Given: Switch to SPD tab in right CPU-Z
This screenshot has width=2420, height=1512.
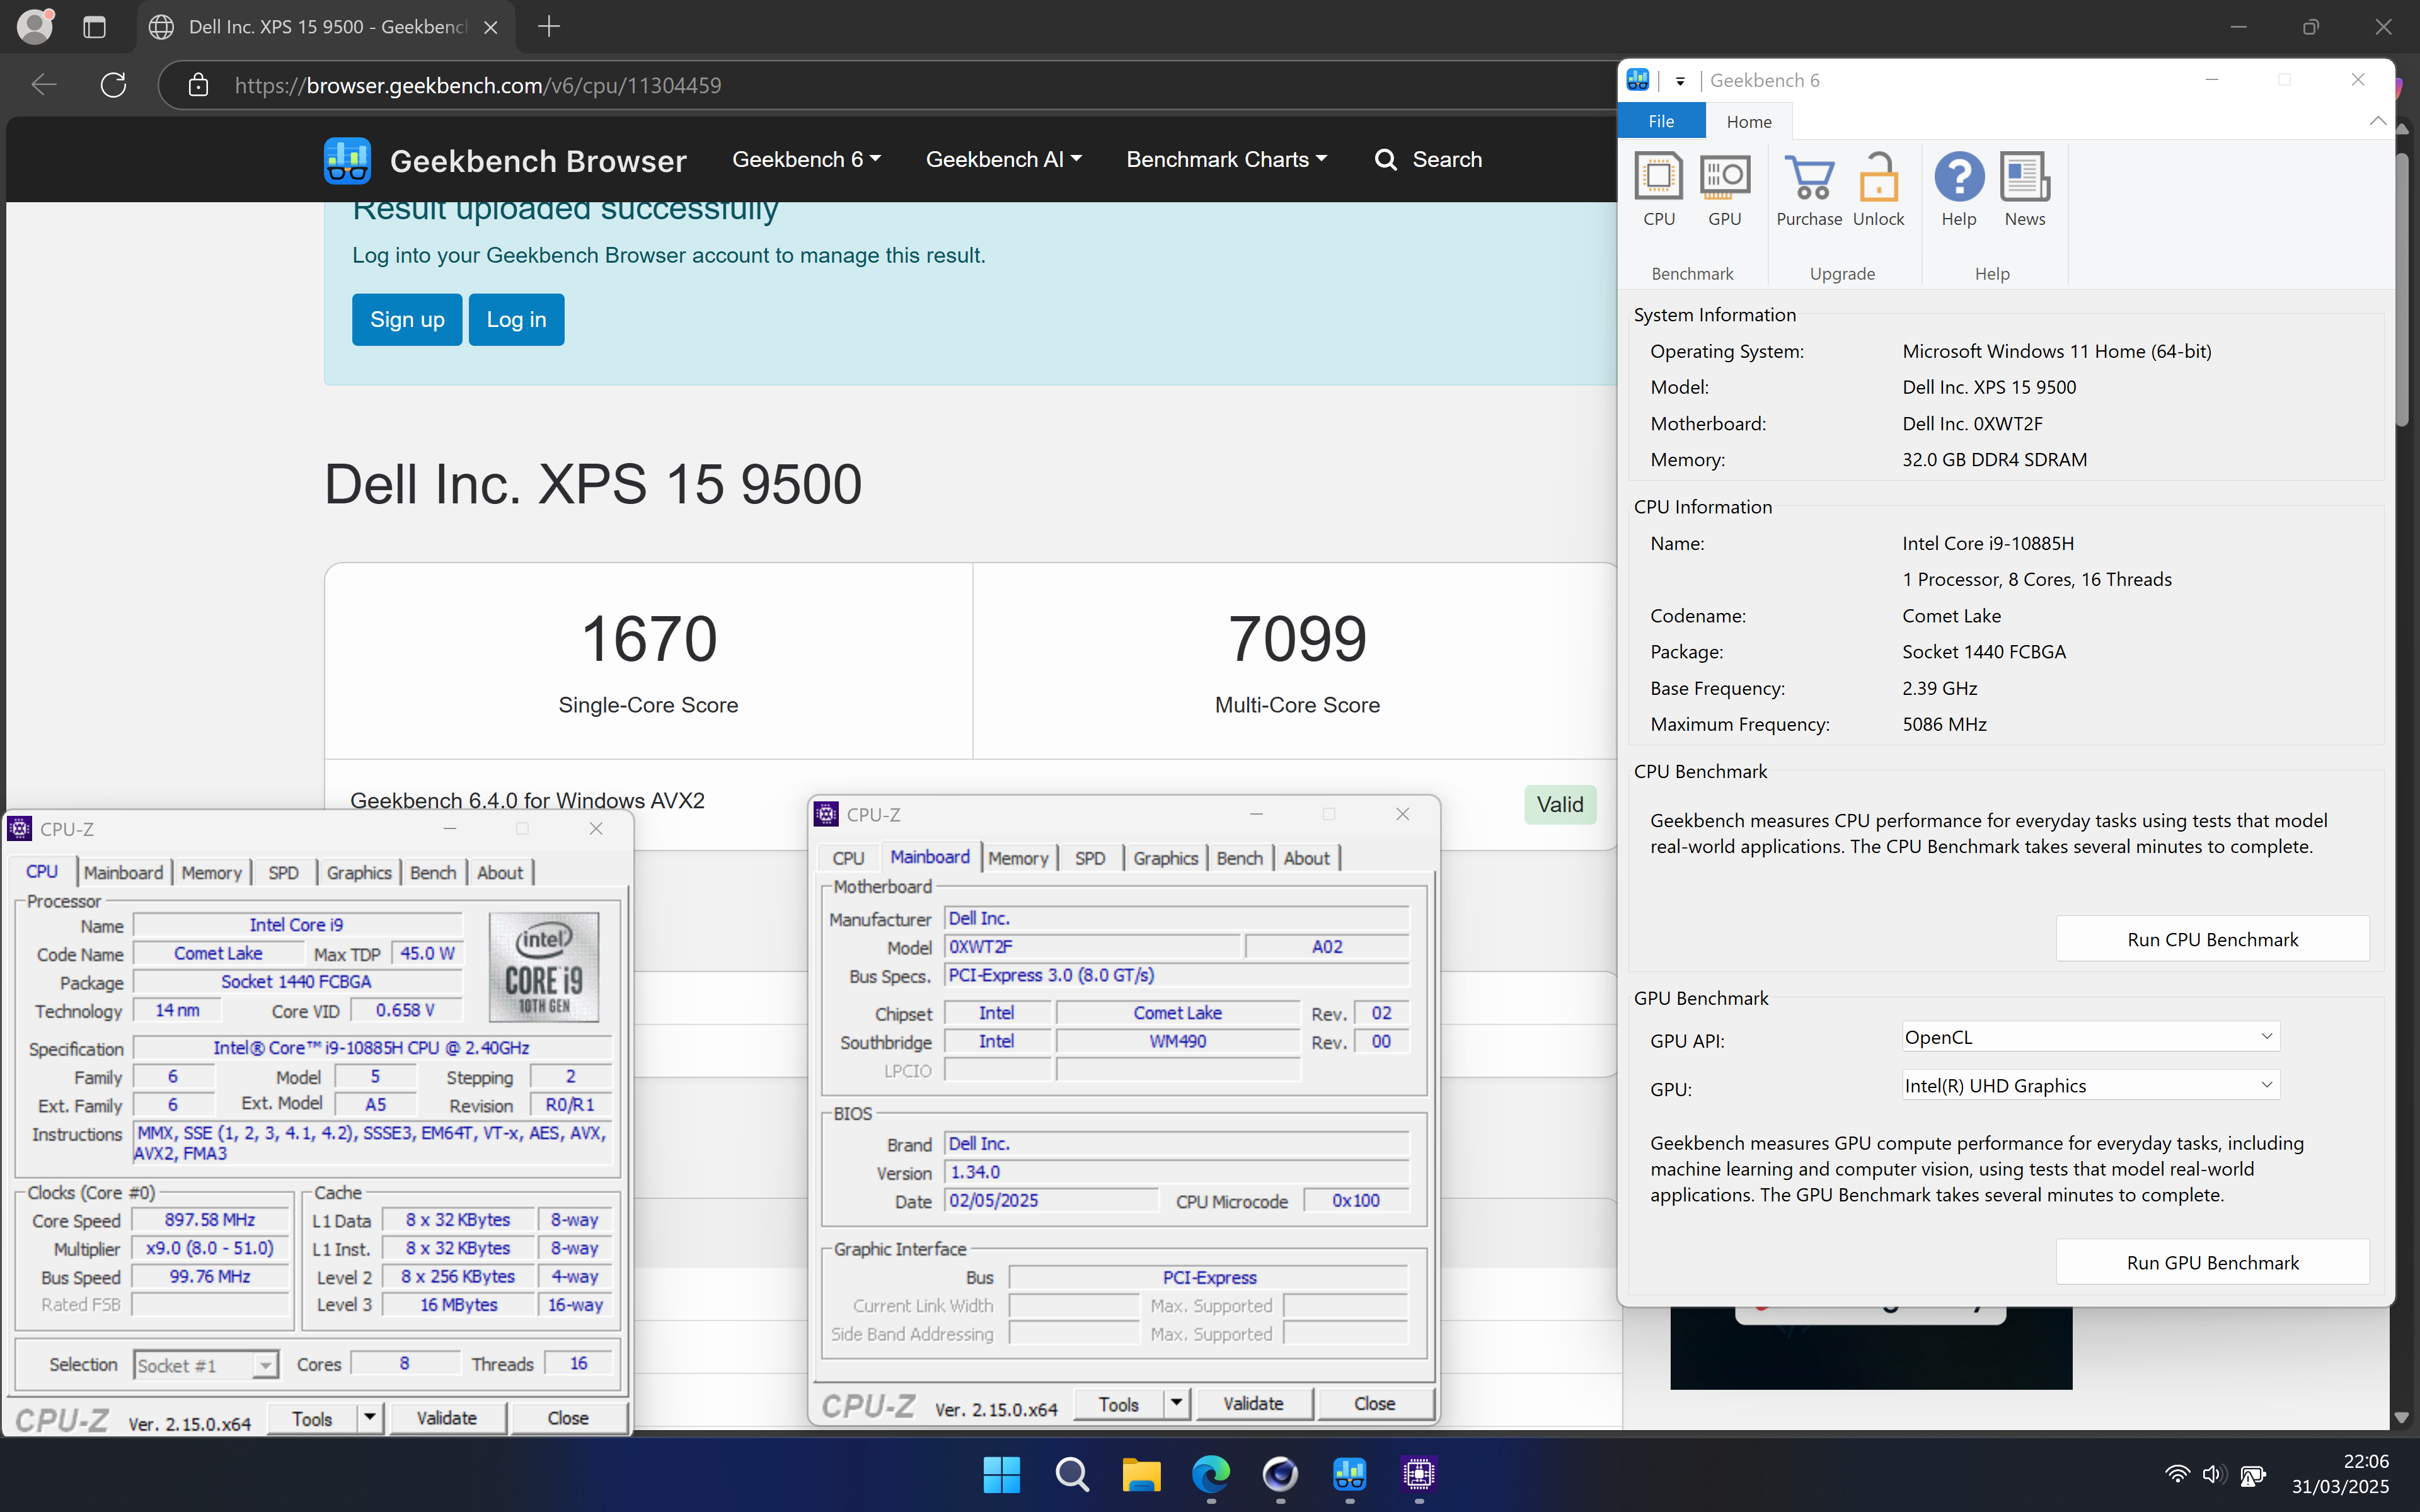Looking at the screenshot, I should [1090, 858].
